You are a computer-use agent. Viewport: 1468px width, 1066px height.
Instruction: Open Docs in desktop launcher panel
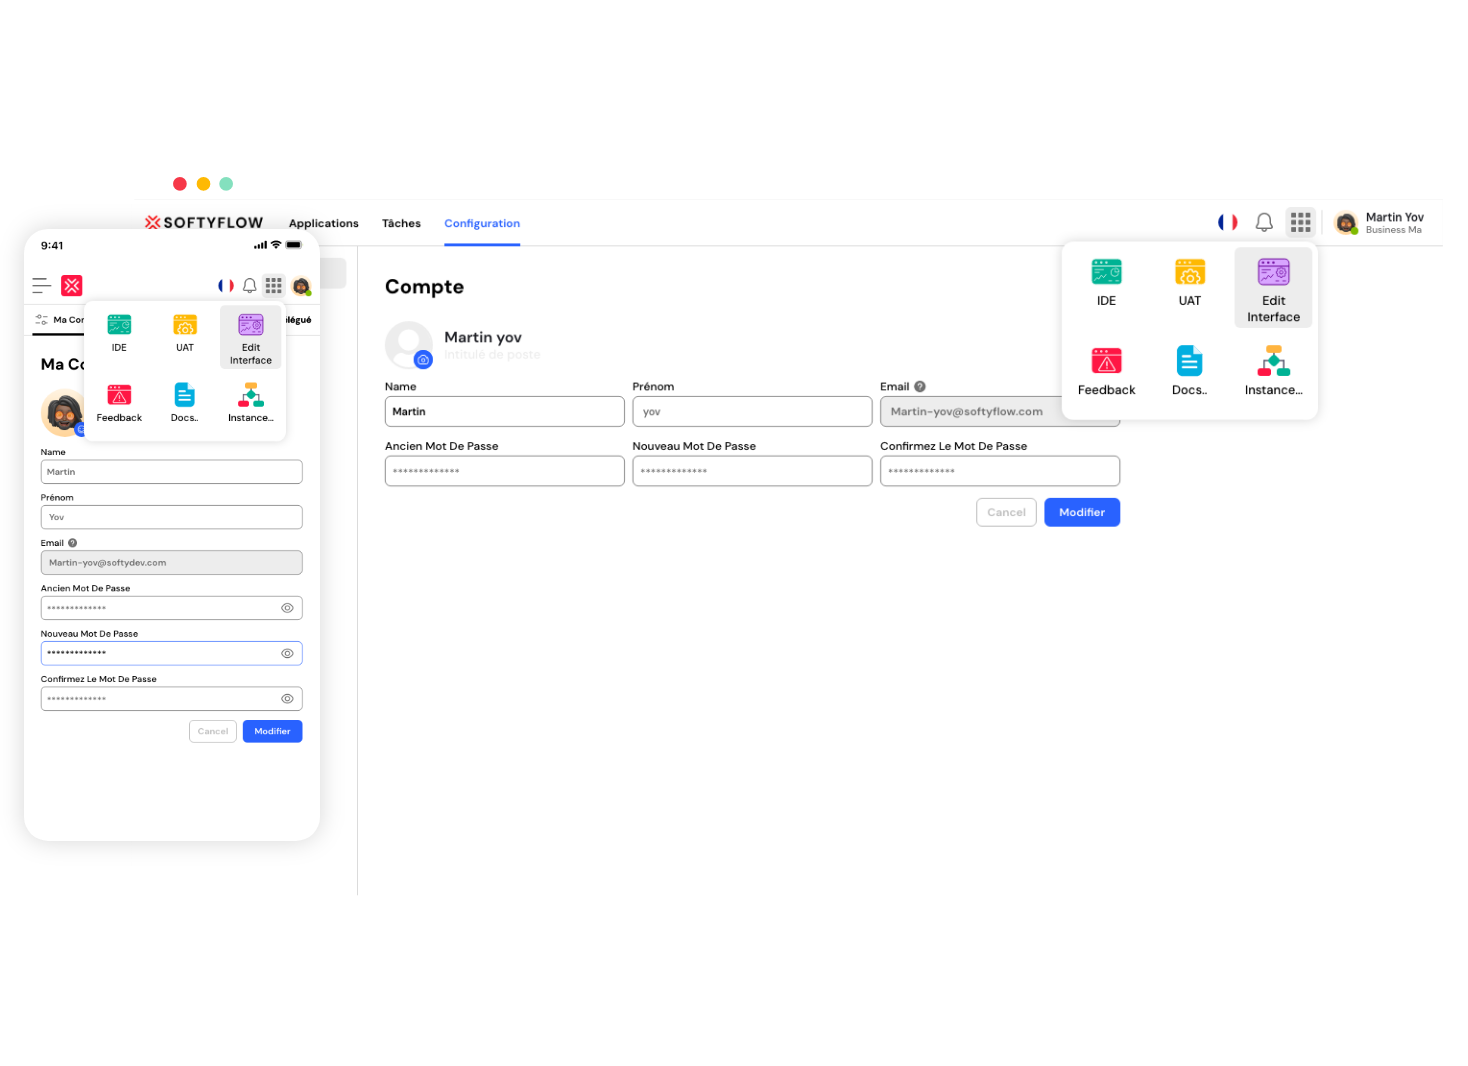click(x=1189, y=371)
